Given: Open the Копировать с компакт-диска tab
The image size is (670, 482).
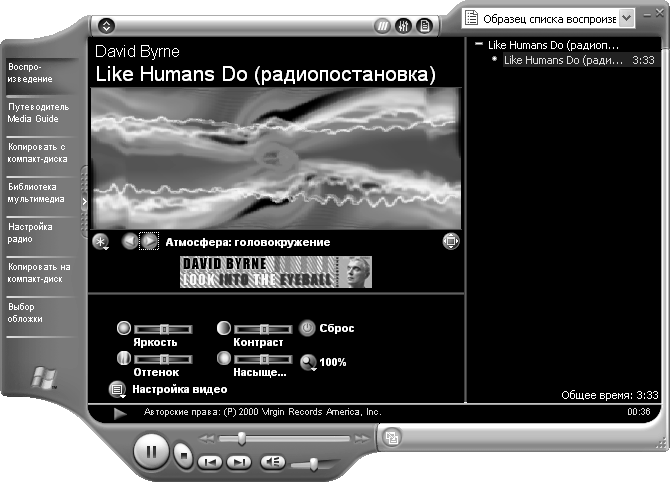Looking at the screenshot, I should point(41,153).
